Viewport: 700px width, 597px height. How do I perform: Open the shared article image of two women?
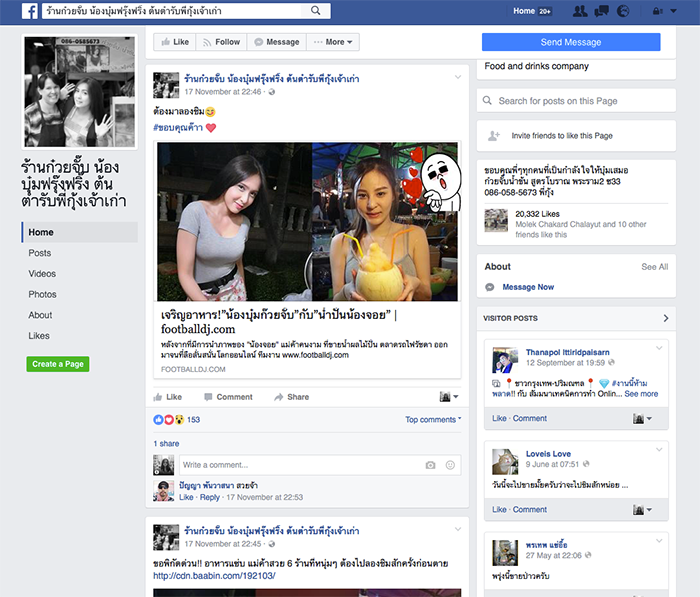[x=307, y=221]
